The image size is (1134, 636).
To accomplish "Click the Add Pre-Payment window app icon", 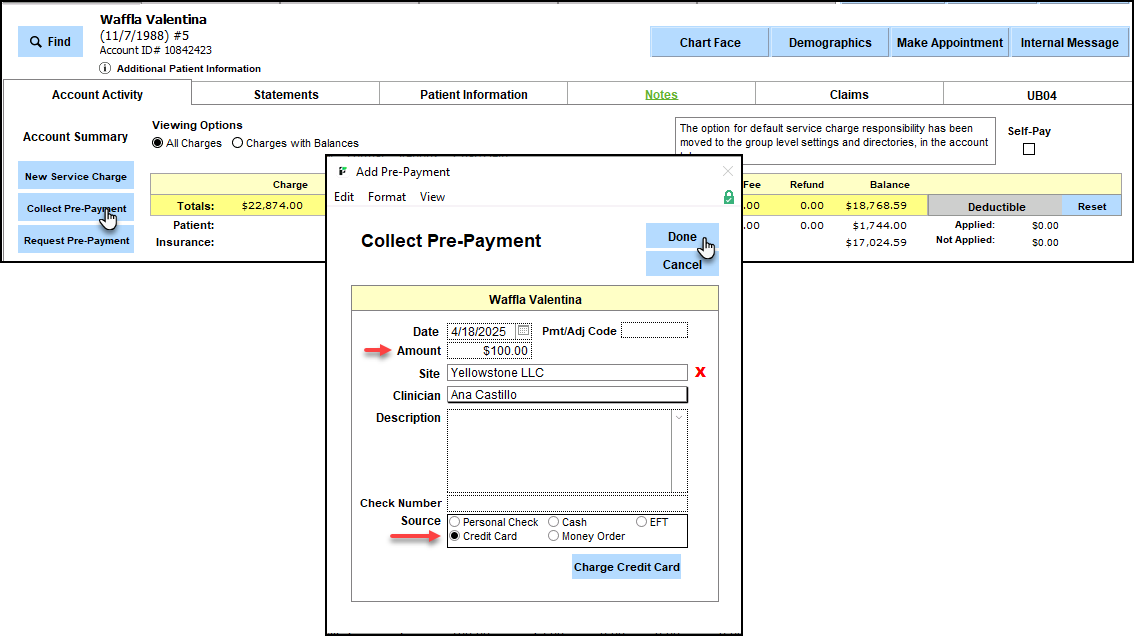I will (343, 172).
